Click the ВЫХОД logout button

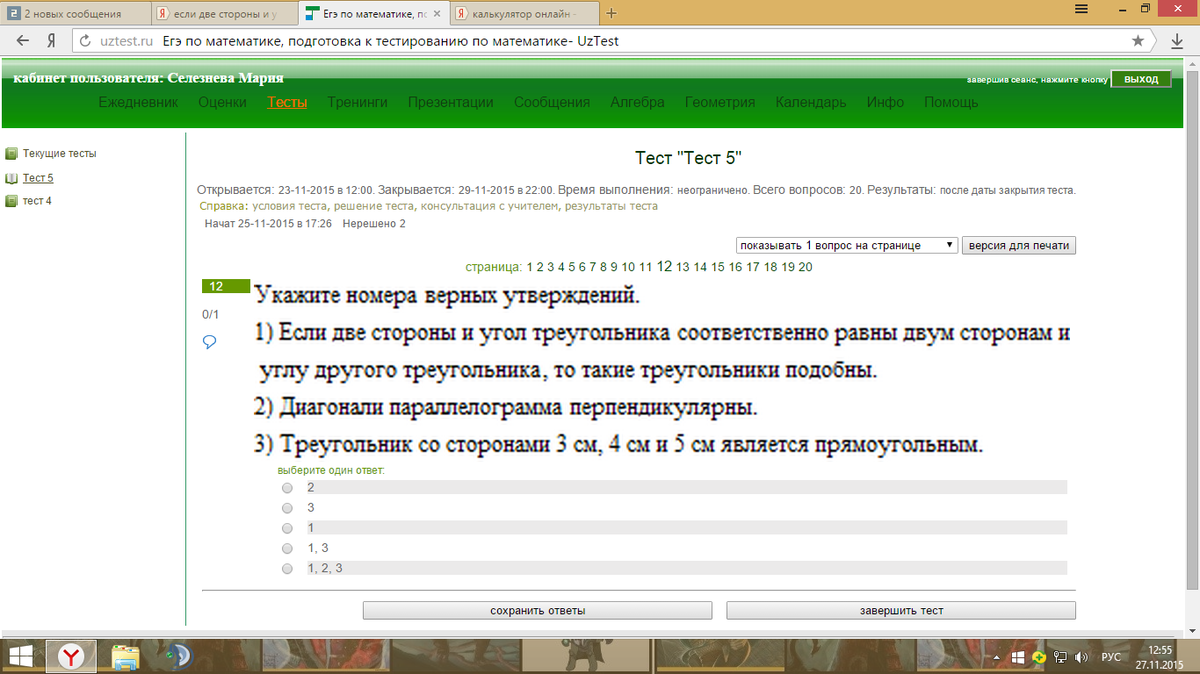[x=1141, y=79]
